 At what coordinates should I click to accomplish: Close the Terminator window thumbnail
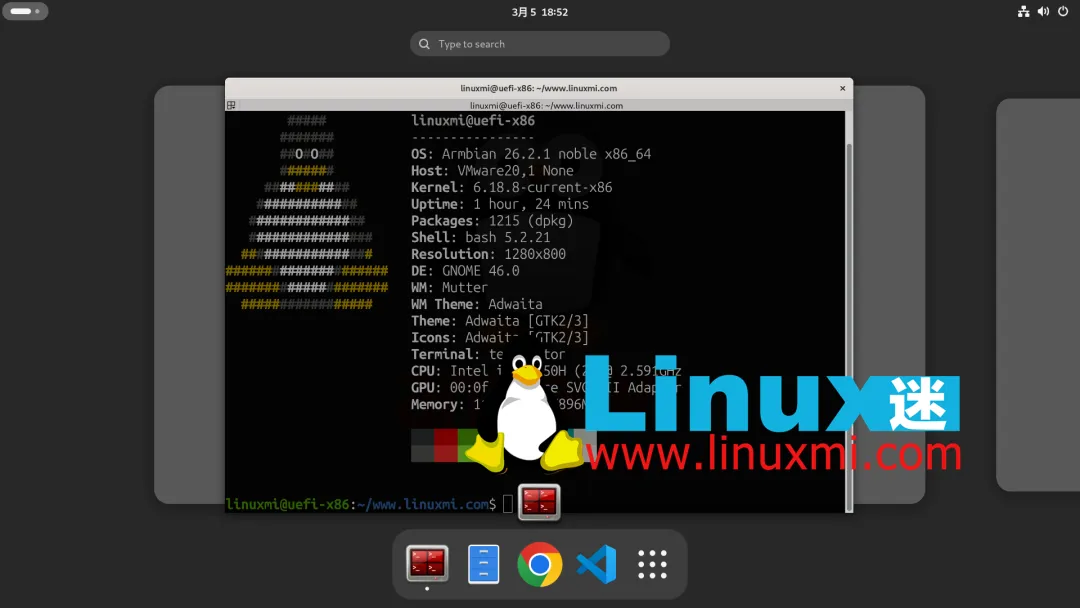pos(842,88)
